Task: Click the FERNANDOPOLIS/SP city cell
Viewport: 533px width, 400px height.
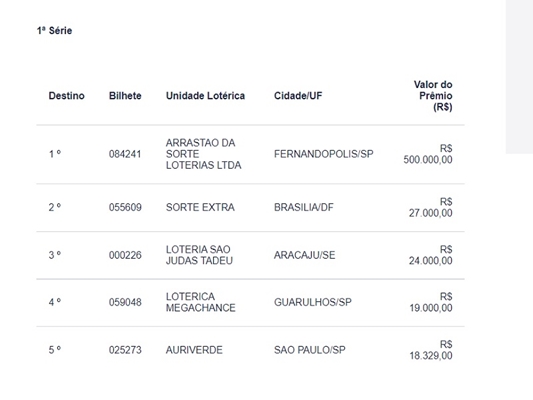Action: point(324,154)
